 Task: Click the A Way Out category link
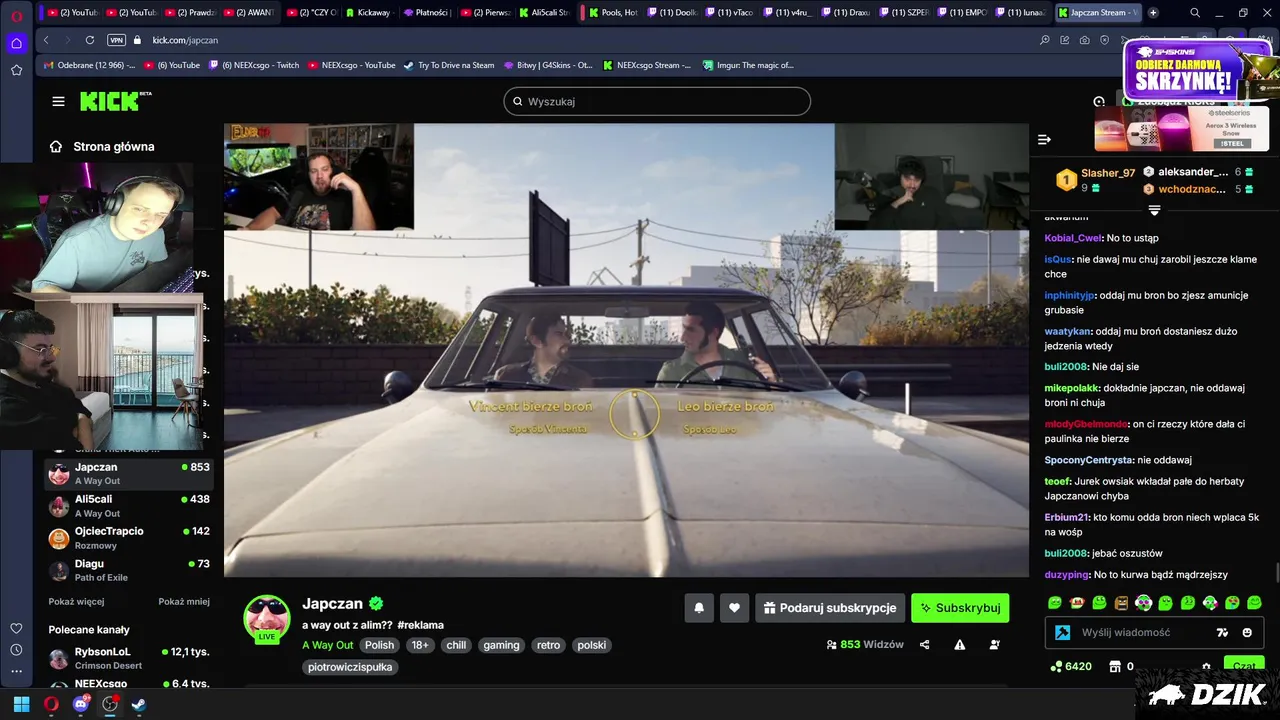click(x=327, y=645)
